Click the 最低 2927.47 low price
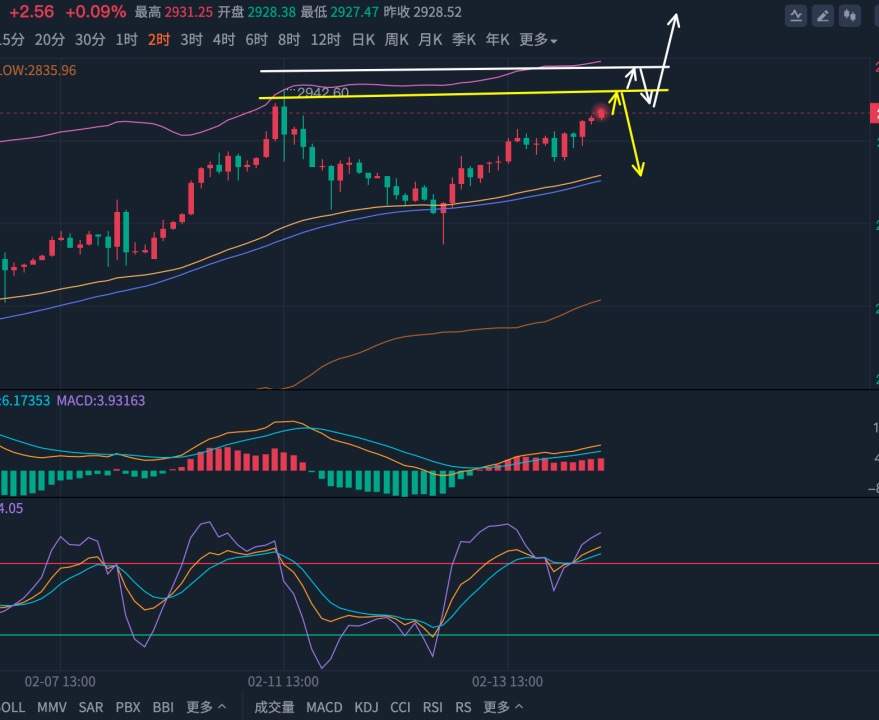Image resolution: width=879 pixels, height=720 pixels. 340,12
